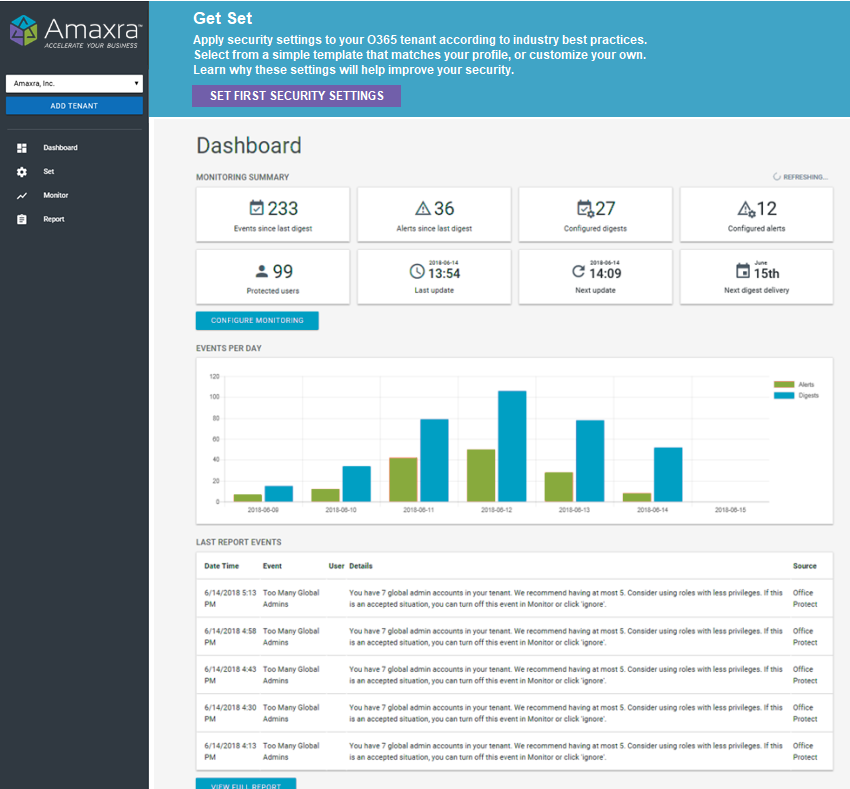This screenshot has width=850, height=789.
Task: Open the Dashboard menu item
Action: [60, 147]
